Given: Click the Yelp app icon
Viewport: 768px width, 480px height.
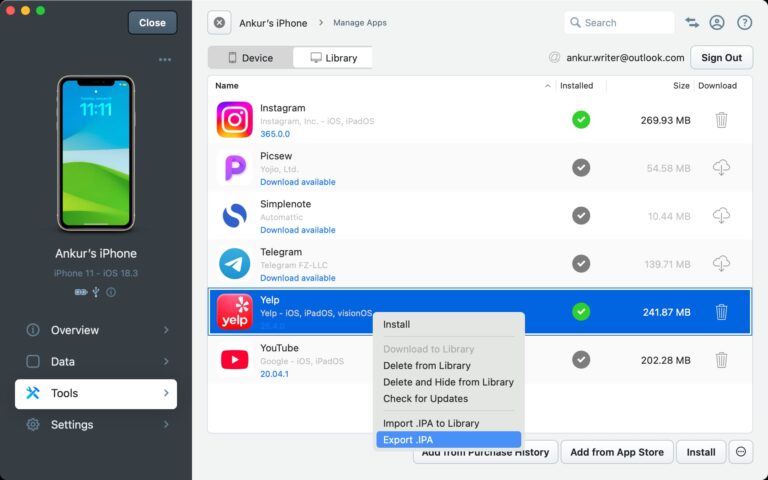Looking at the screenshot, I should tap(235, 312).
